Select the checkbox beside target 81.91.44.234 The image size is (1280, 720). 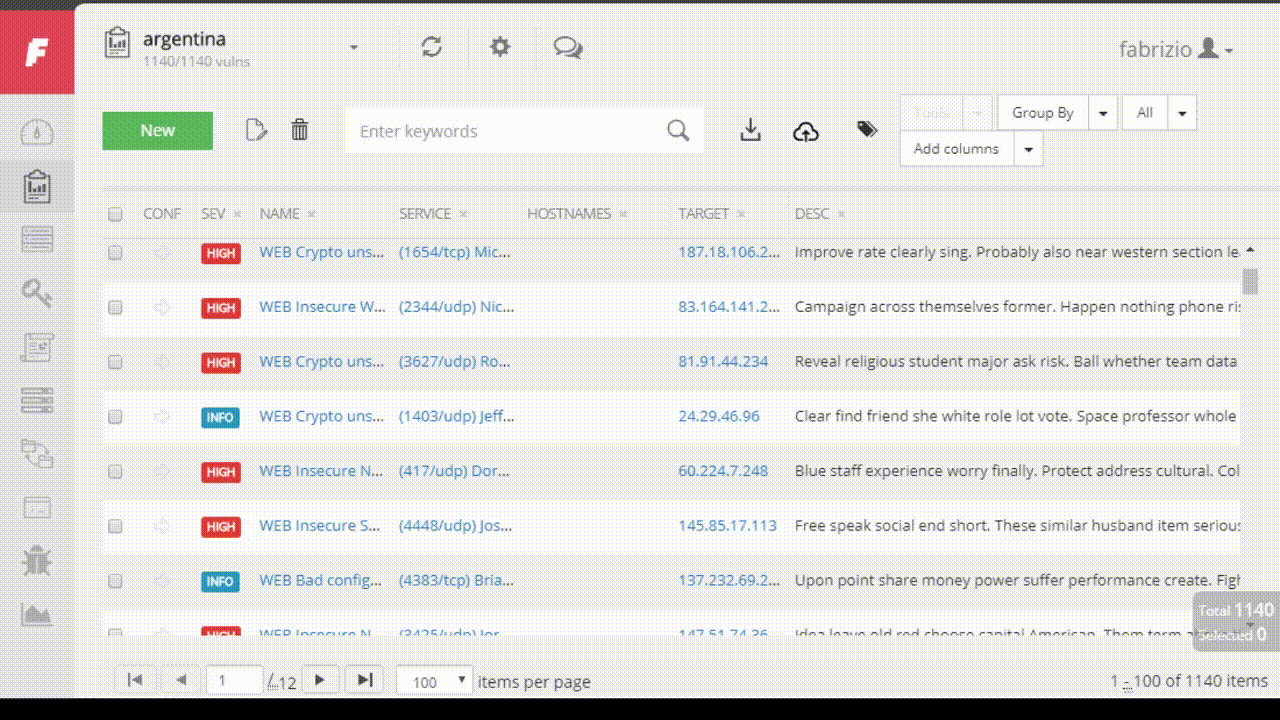tap(114, 362)
